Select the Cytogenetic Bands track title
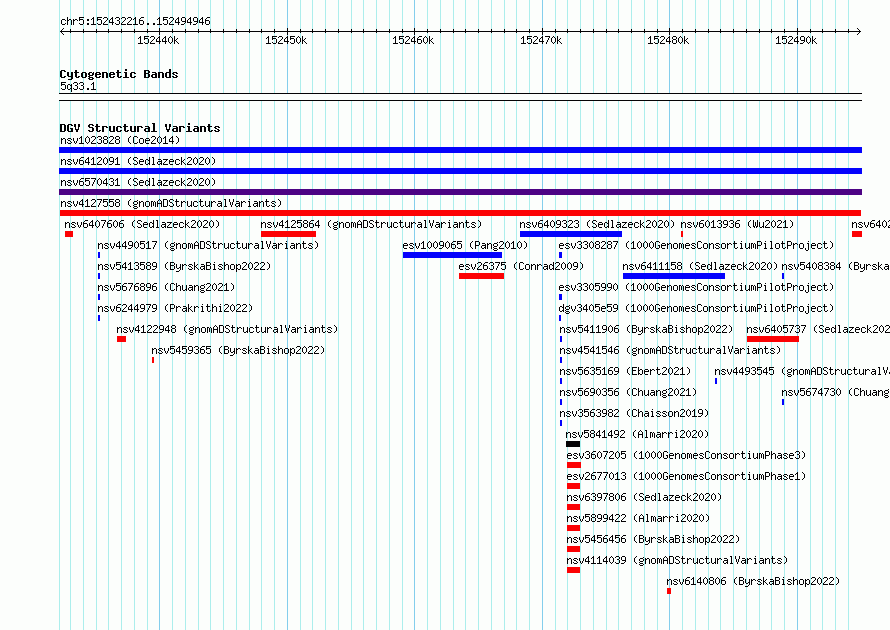This screenshot has height=630, width=890. point(119,74)
